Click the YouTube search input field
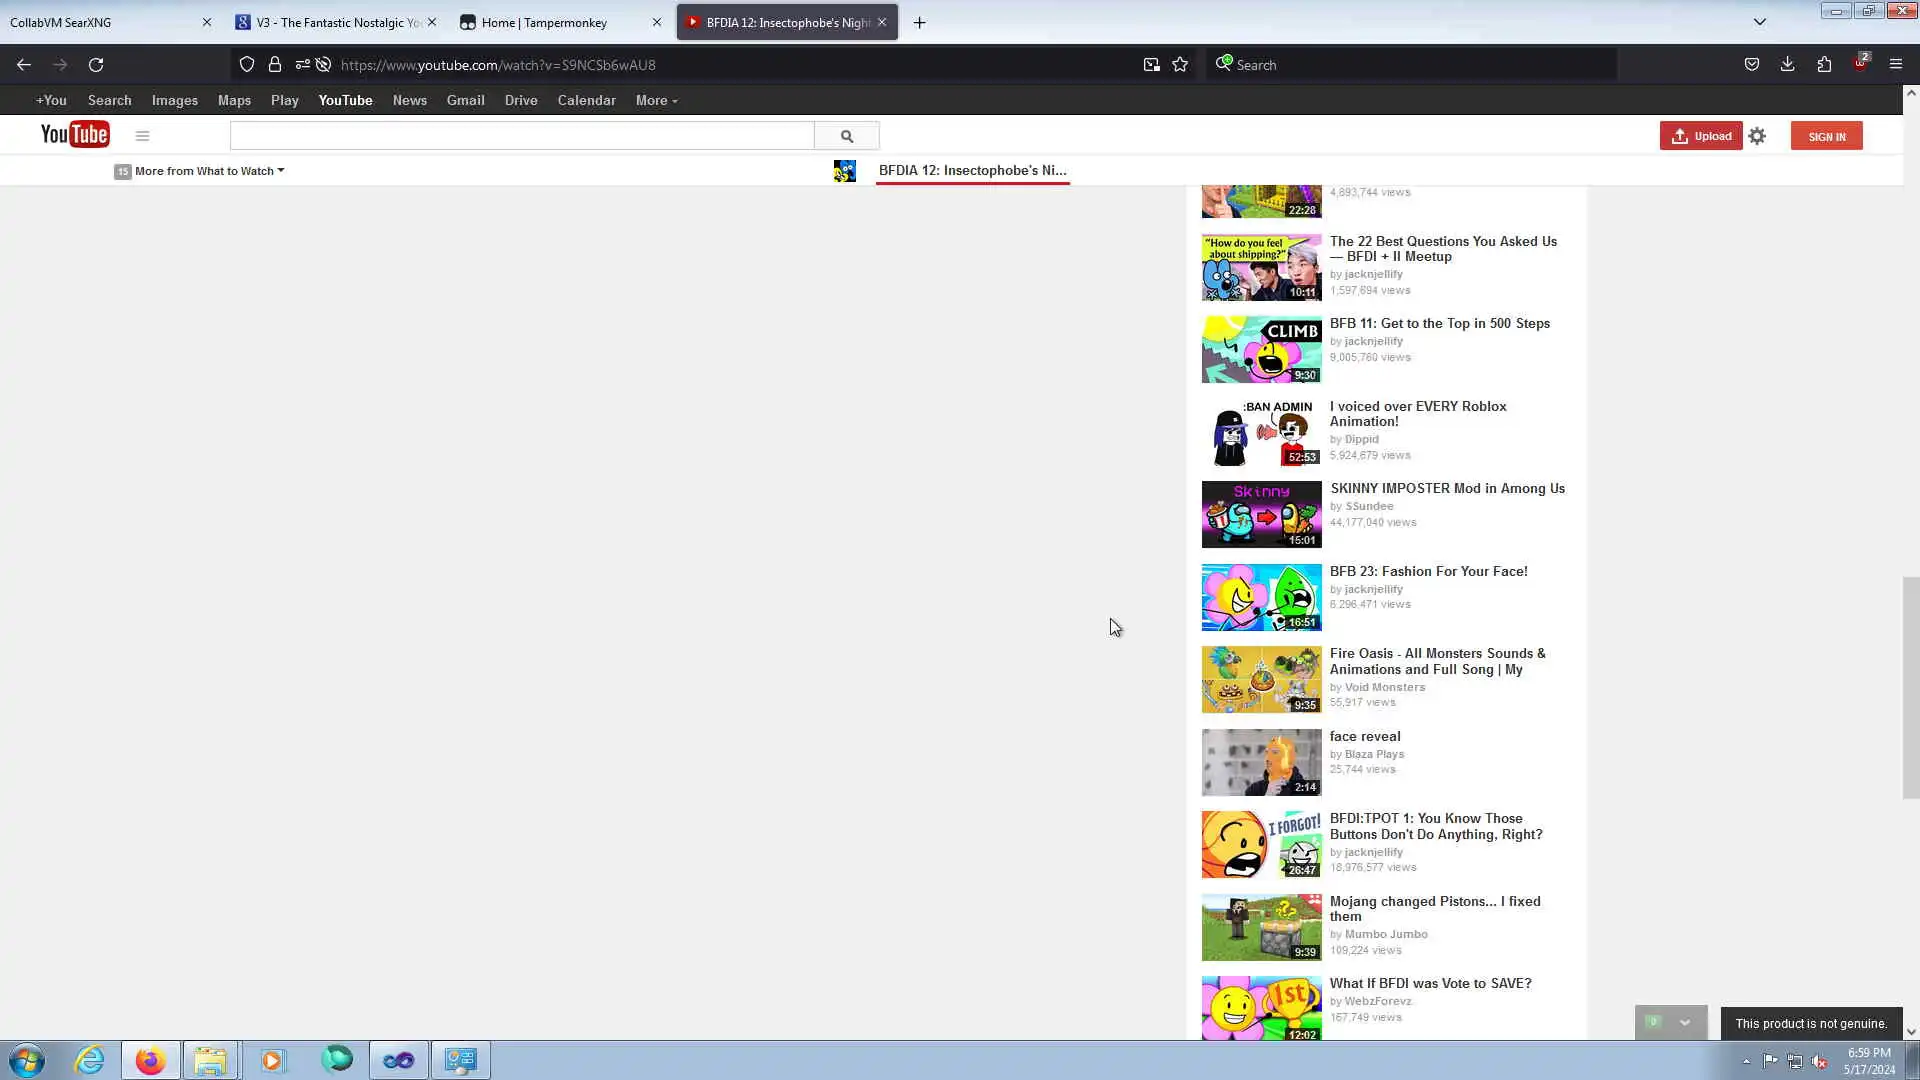Screen dimensions: 1920x1080 (x=521, y=136)
